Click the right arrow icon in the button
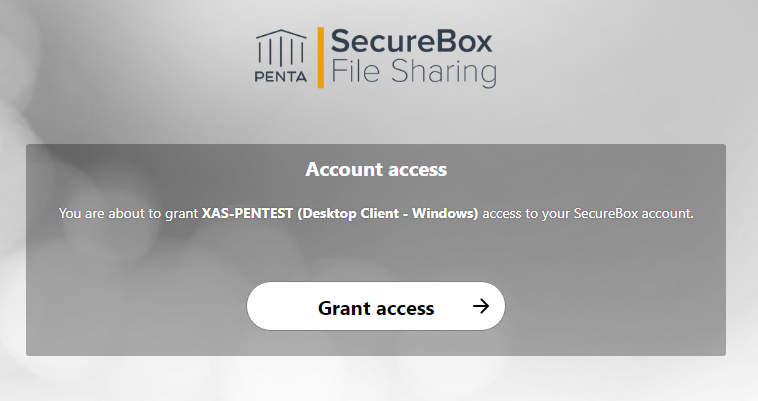Screen dimensions: 758x401 pos(481,306)
